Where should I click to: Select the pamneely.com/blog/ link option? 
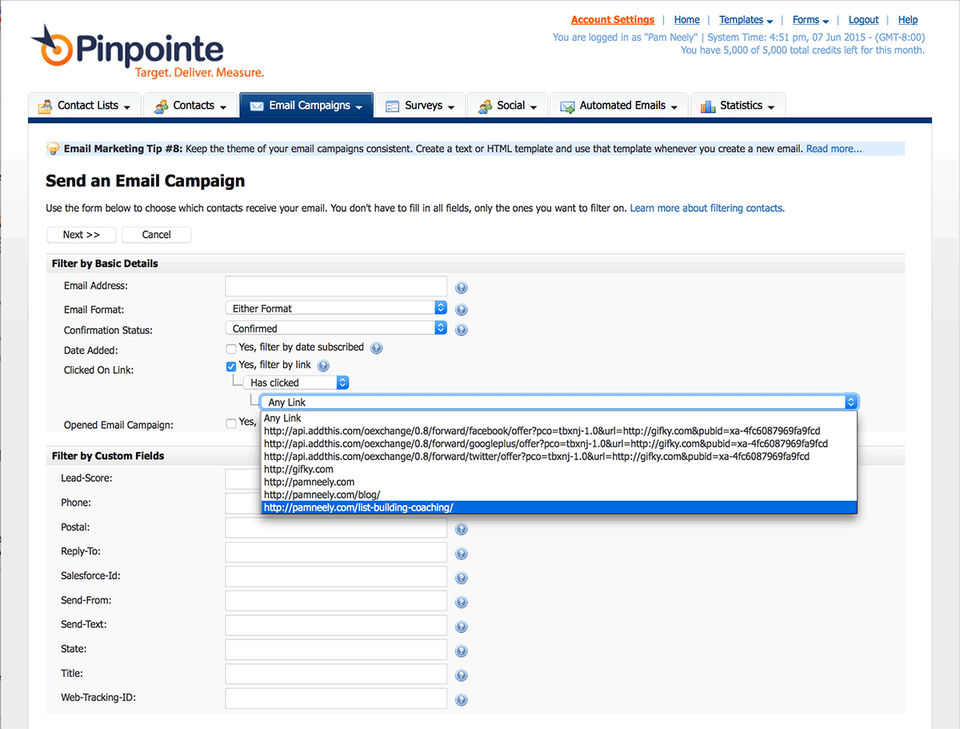322,495
